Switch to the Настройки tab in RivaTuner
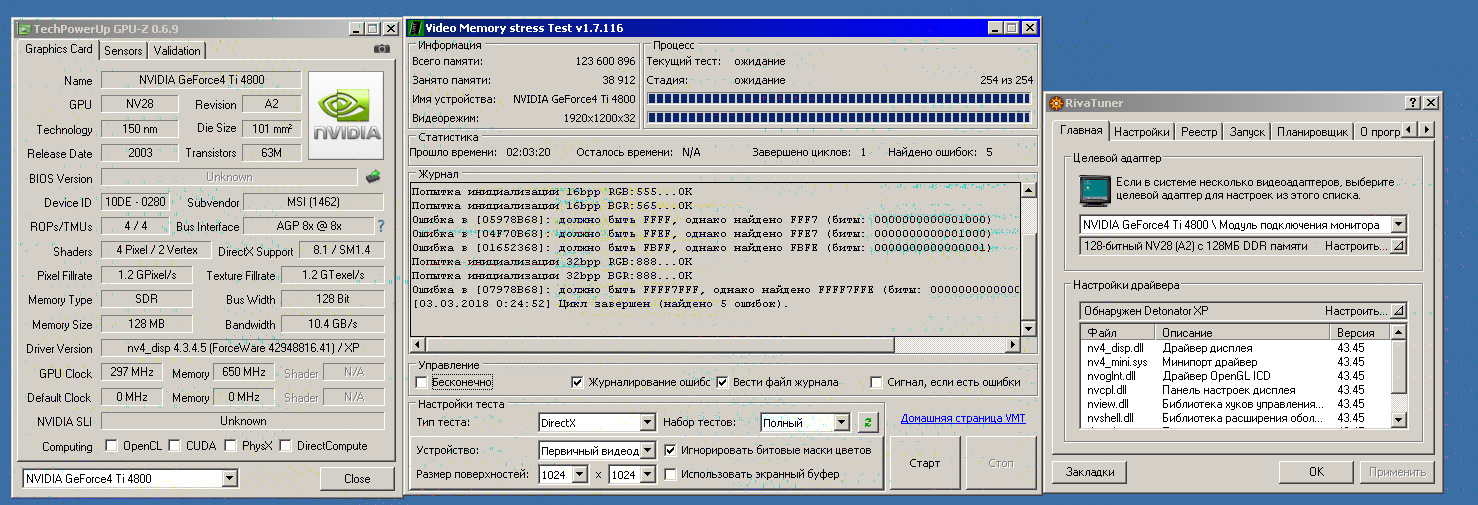Viewport: 1478px width, 505px height. tap(1141, 132)
